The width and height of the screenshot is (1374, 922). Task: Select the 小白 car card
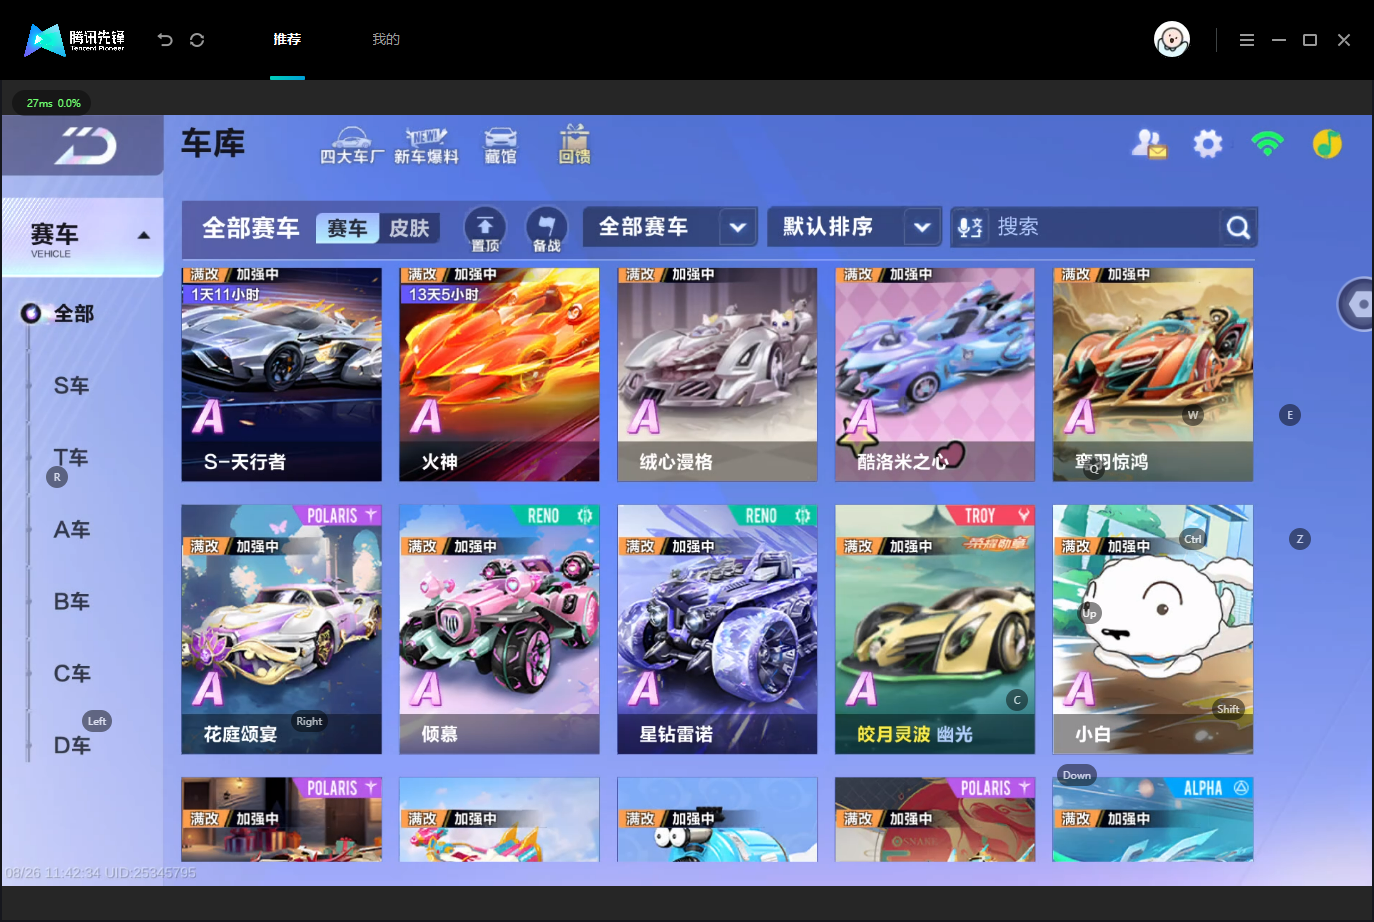(1153, 629)
